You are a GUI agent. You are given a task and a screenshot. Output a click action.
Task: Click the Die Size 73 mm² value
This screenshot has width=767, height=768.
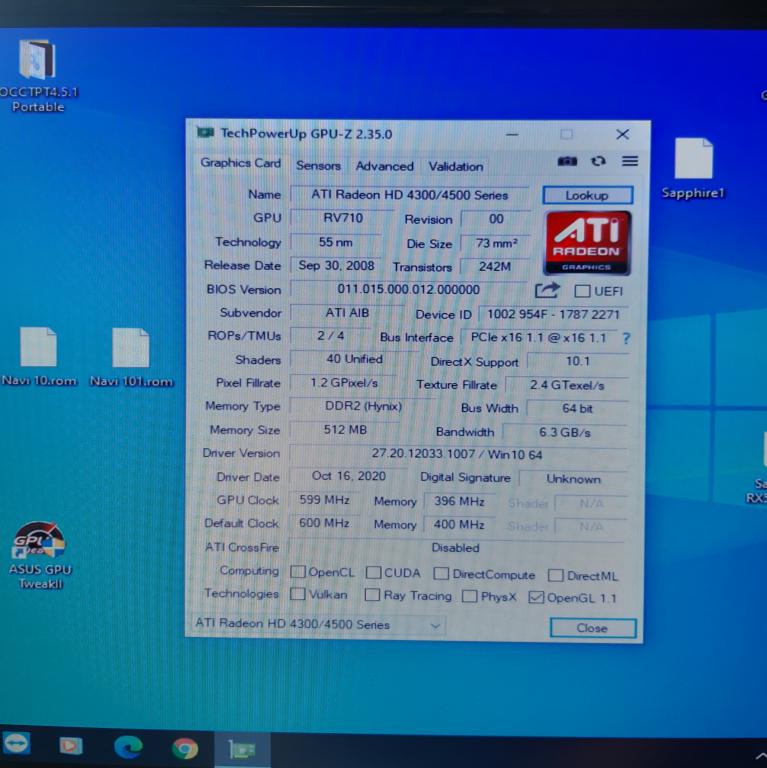(497, 243)
